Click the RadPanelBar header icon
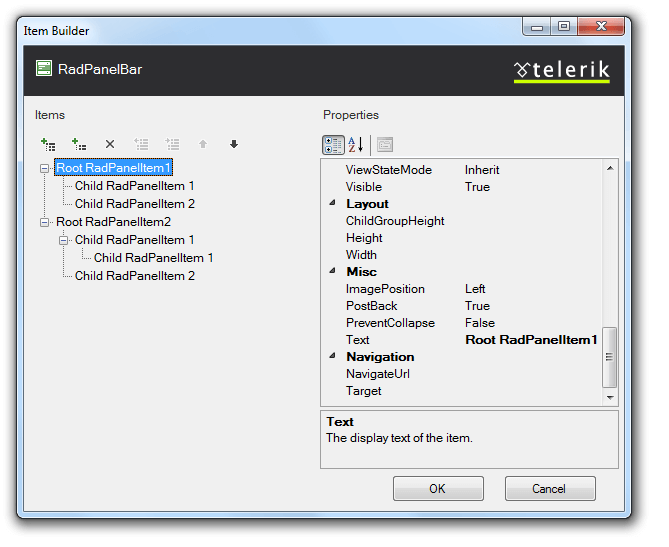 pyautogui.click(x=44, y=69)
